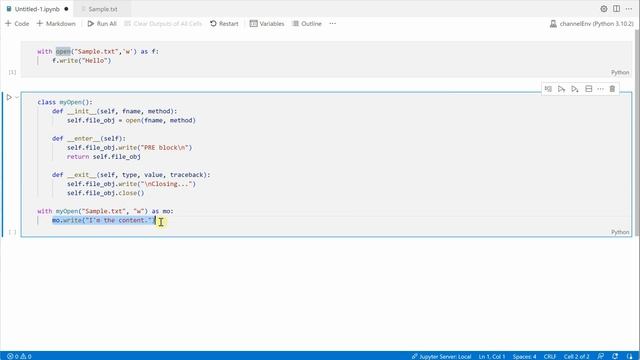Image resolution: width=640 pixels, height=360 pixels.
Task: Expand run options dropdown beside run button
Action: tap(17, 97)
